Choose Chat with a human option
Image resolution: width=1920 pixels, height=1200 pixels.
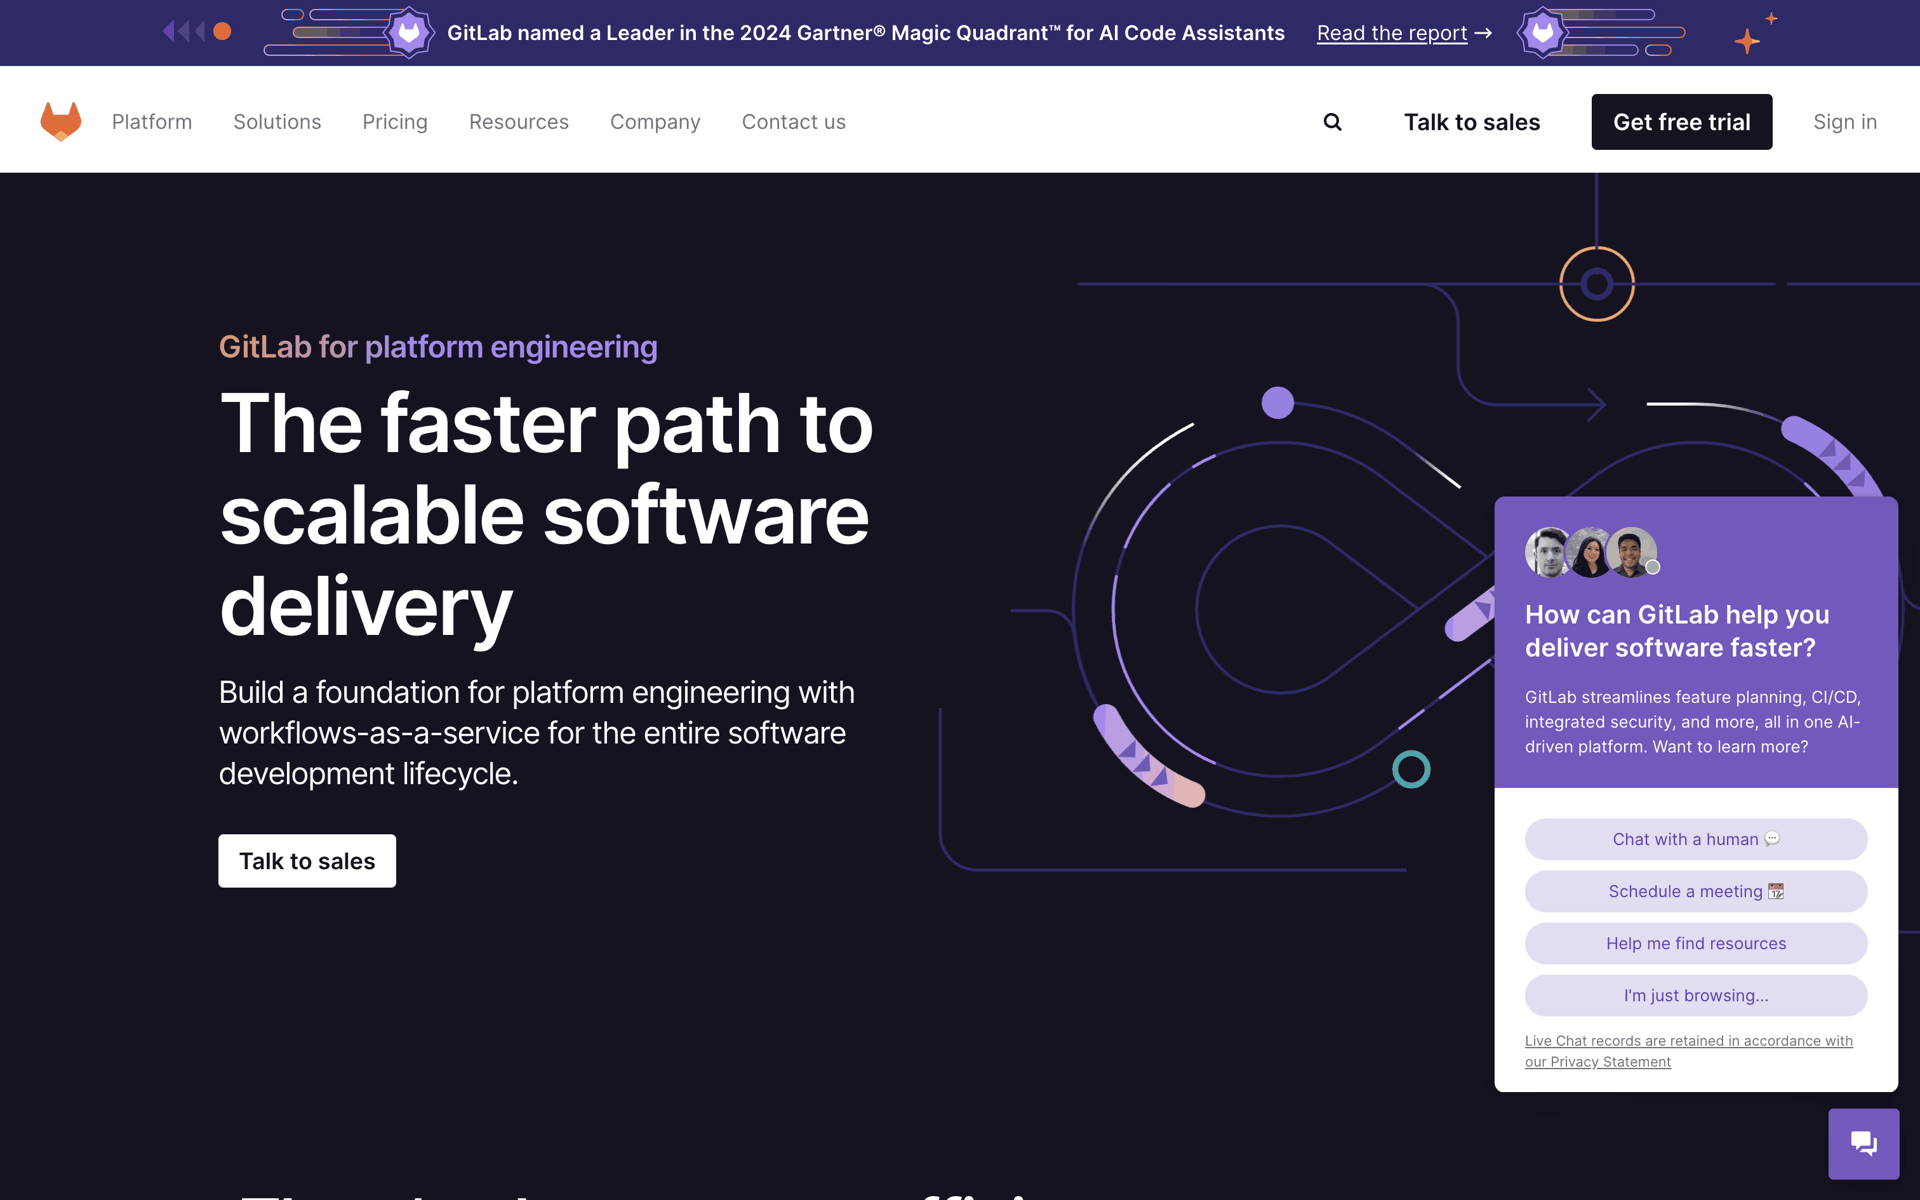click(x=1696, y=839)
